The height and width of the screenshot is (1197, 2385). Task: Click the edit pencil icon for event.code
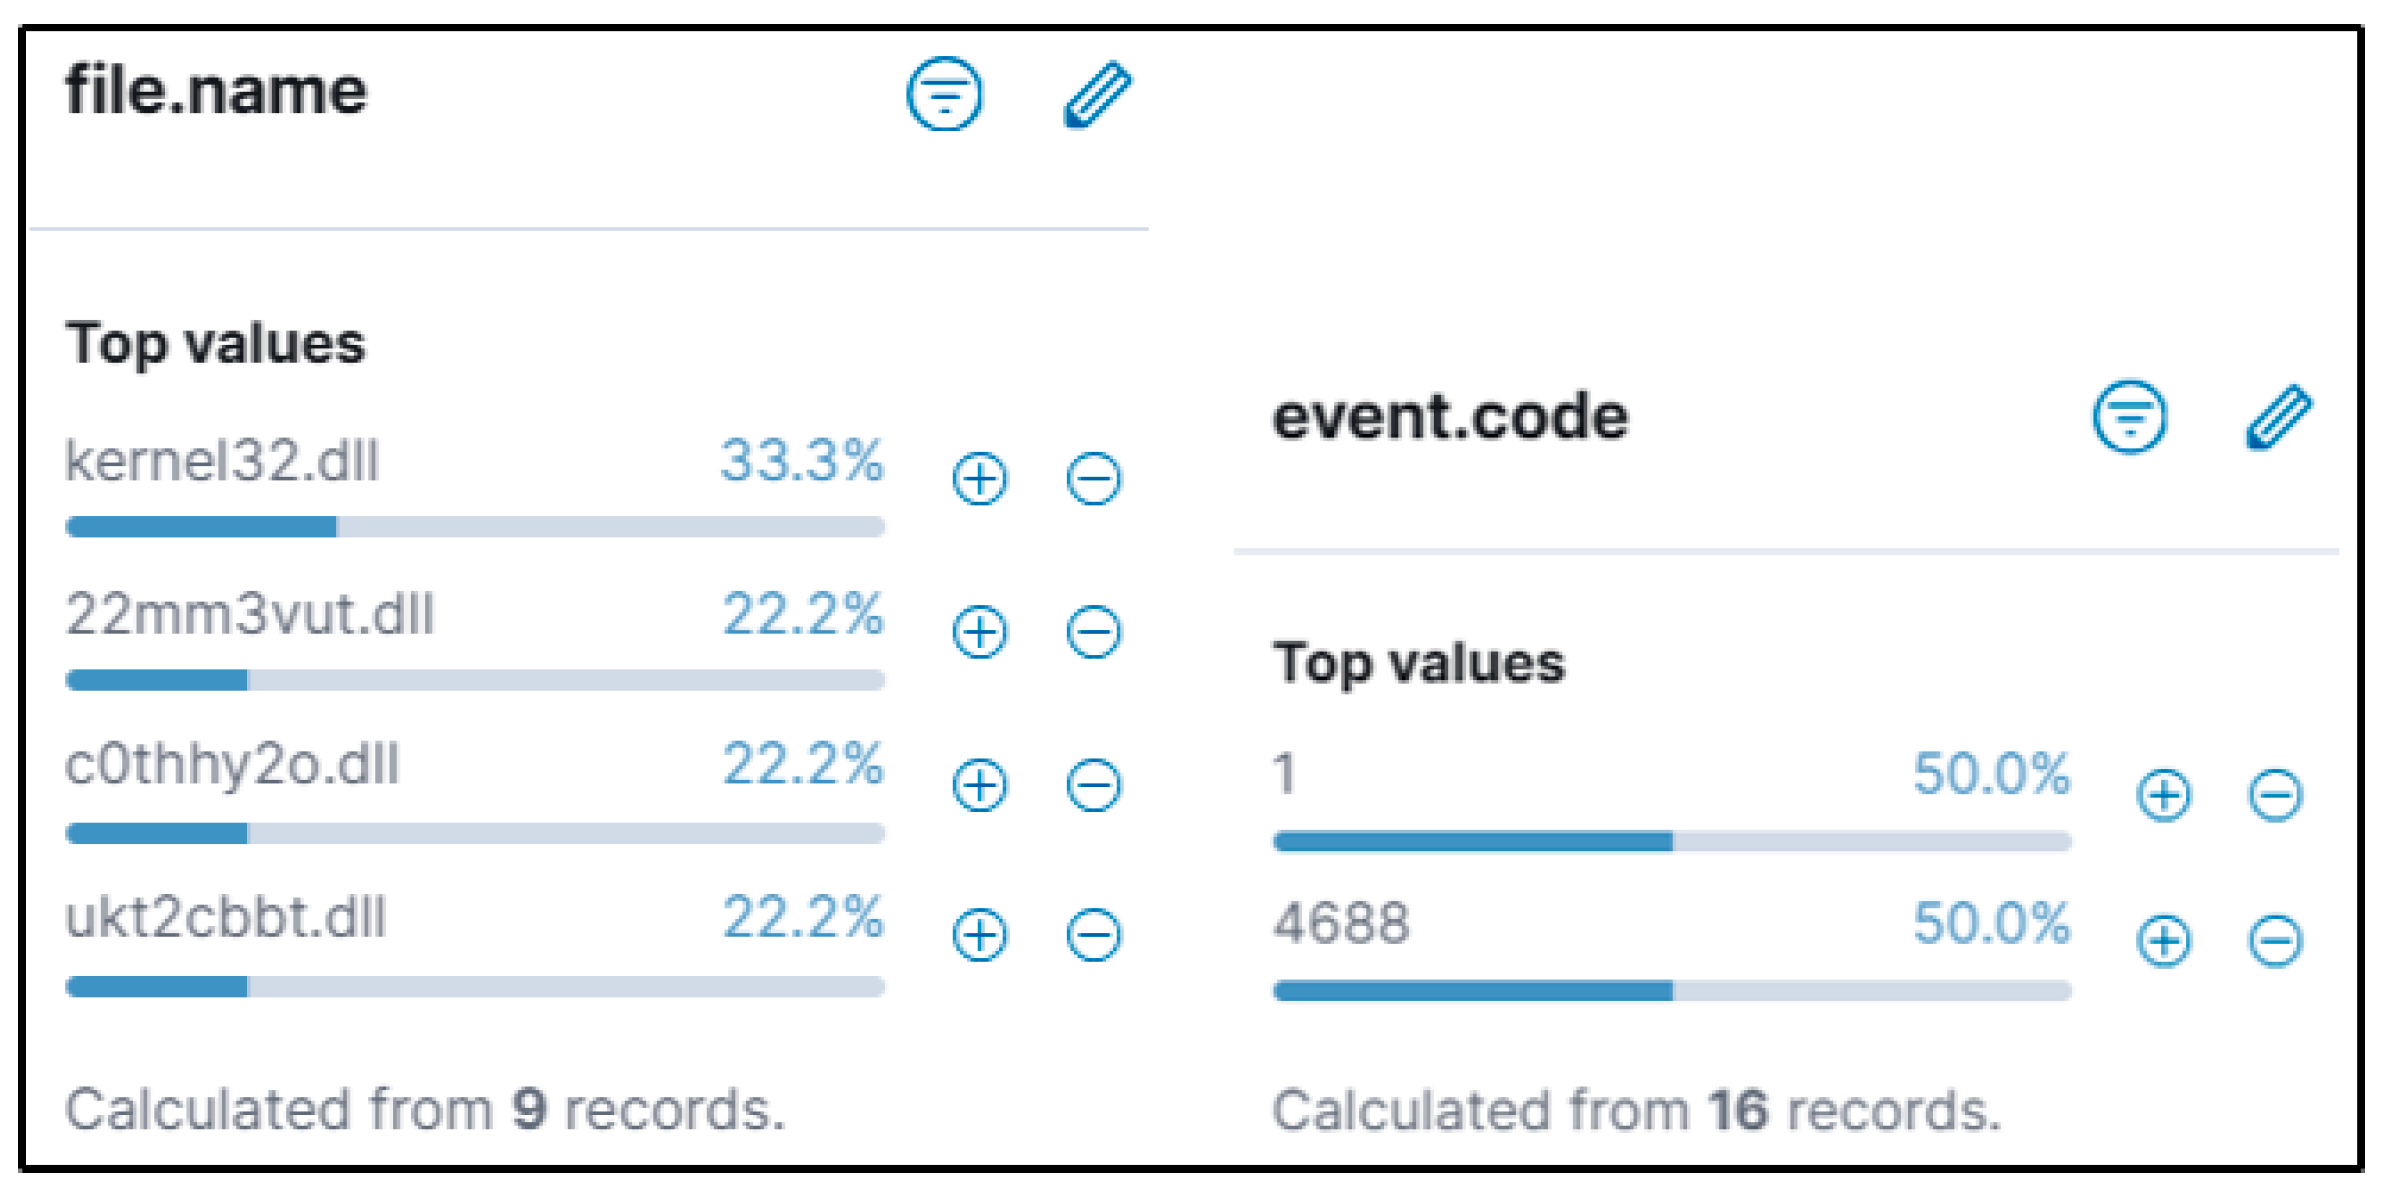click(2278, 417)
